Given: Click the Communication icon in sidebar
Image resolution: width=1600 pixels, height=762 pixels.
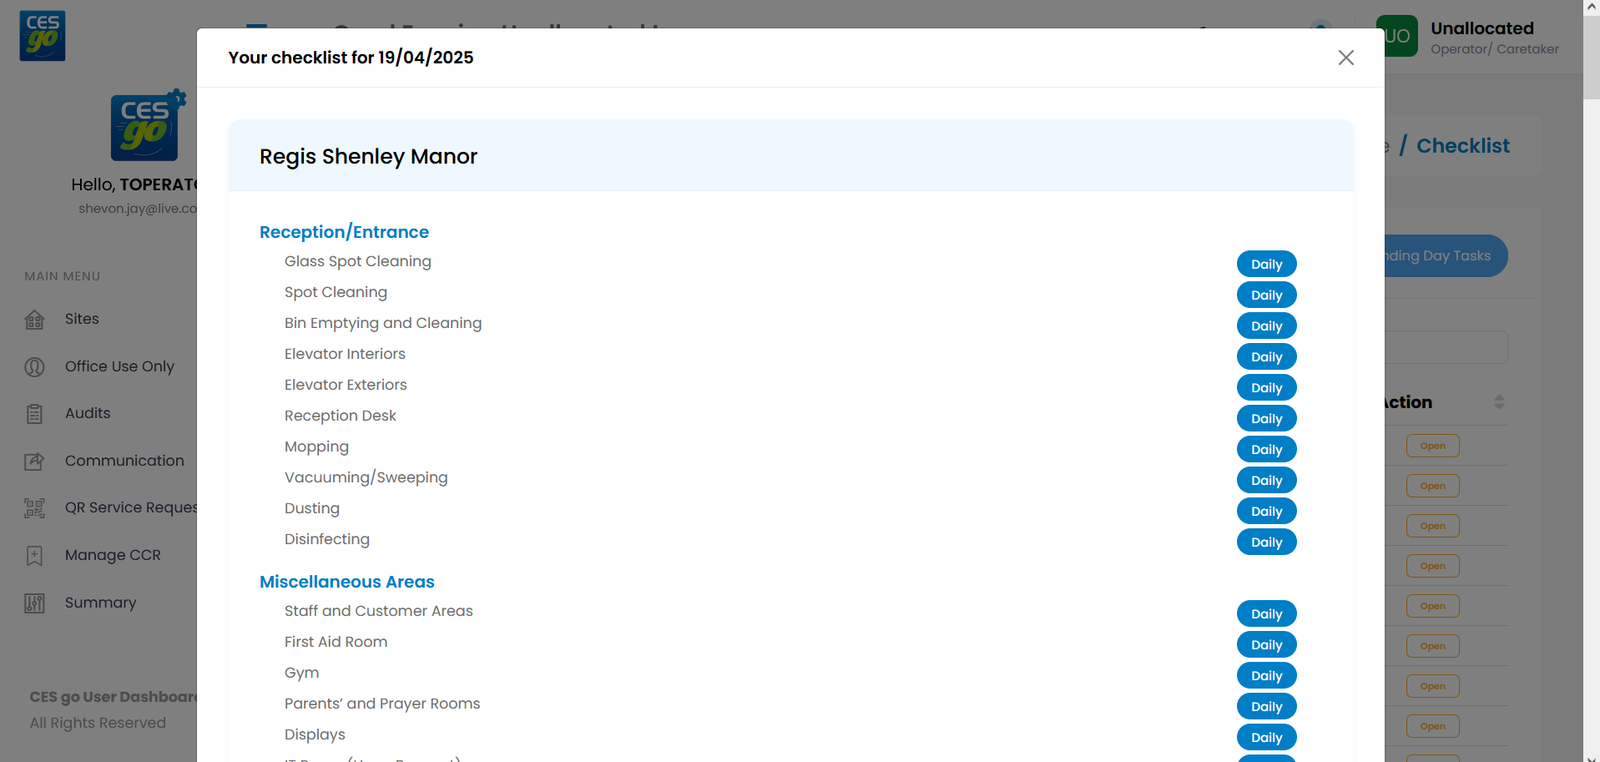Looking at the screenshot, I should [x=35, y=461].
